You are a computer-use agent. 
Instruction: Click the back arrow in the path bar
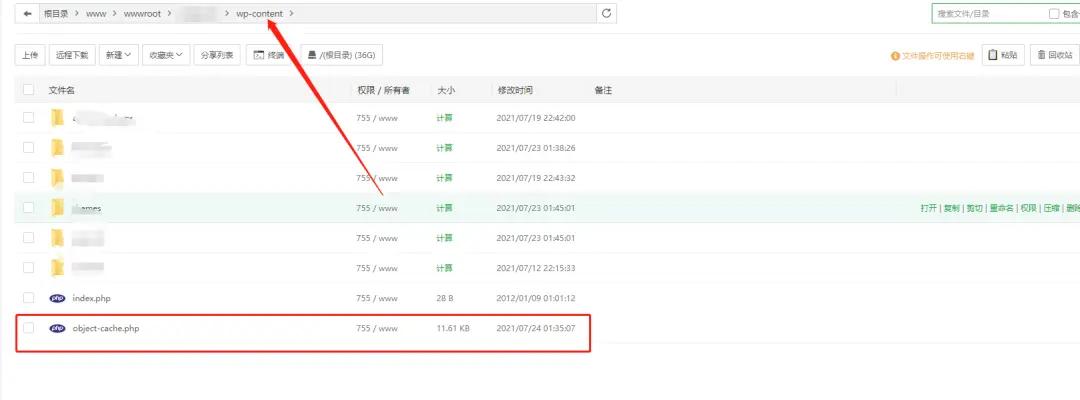click(27, 13)
